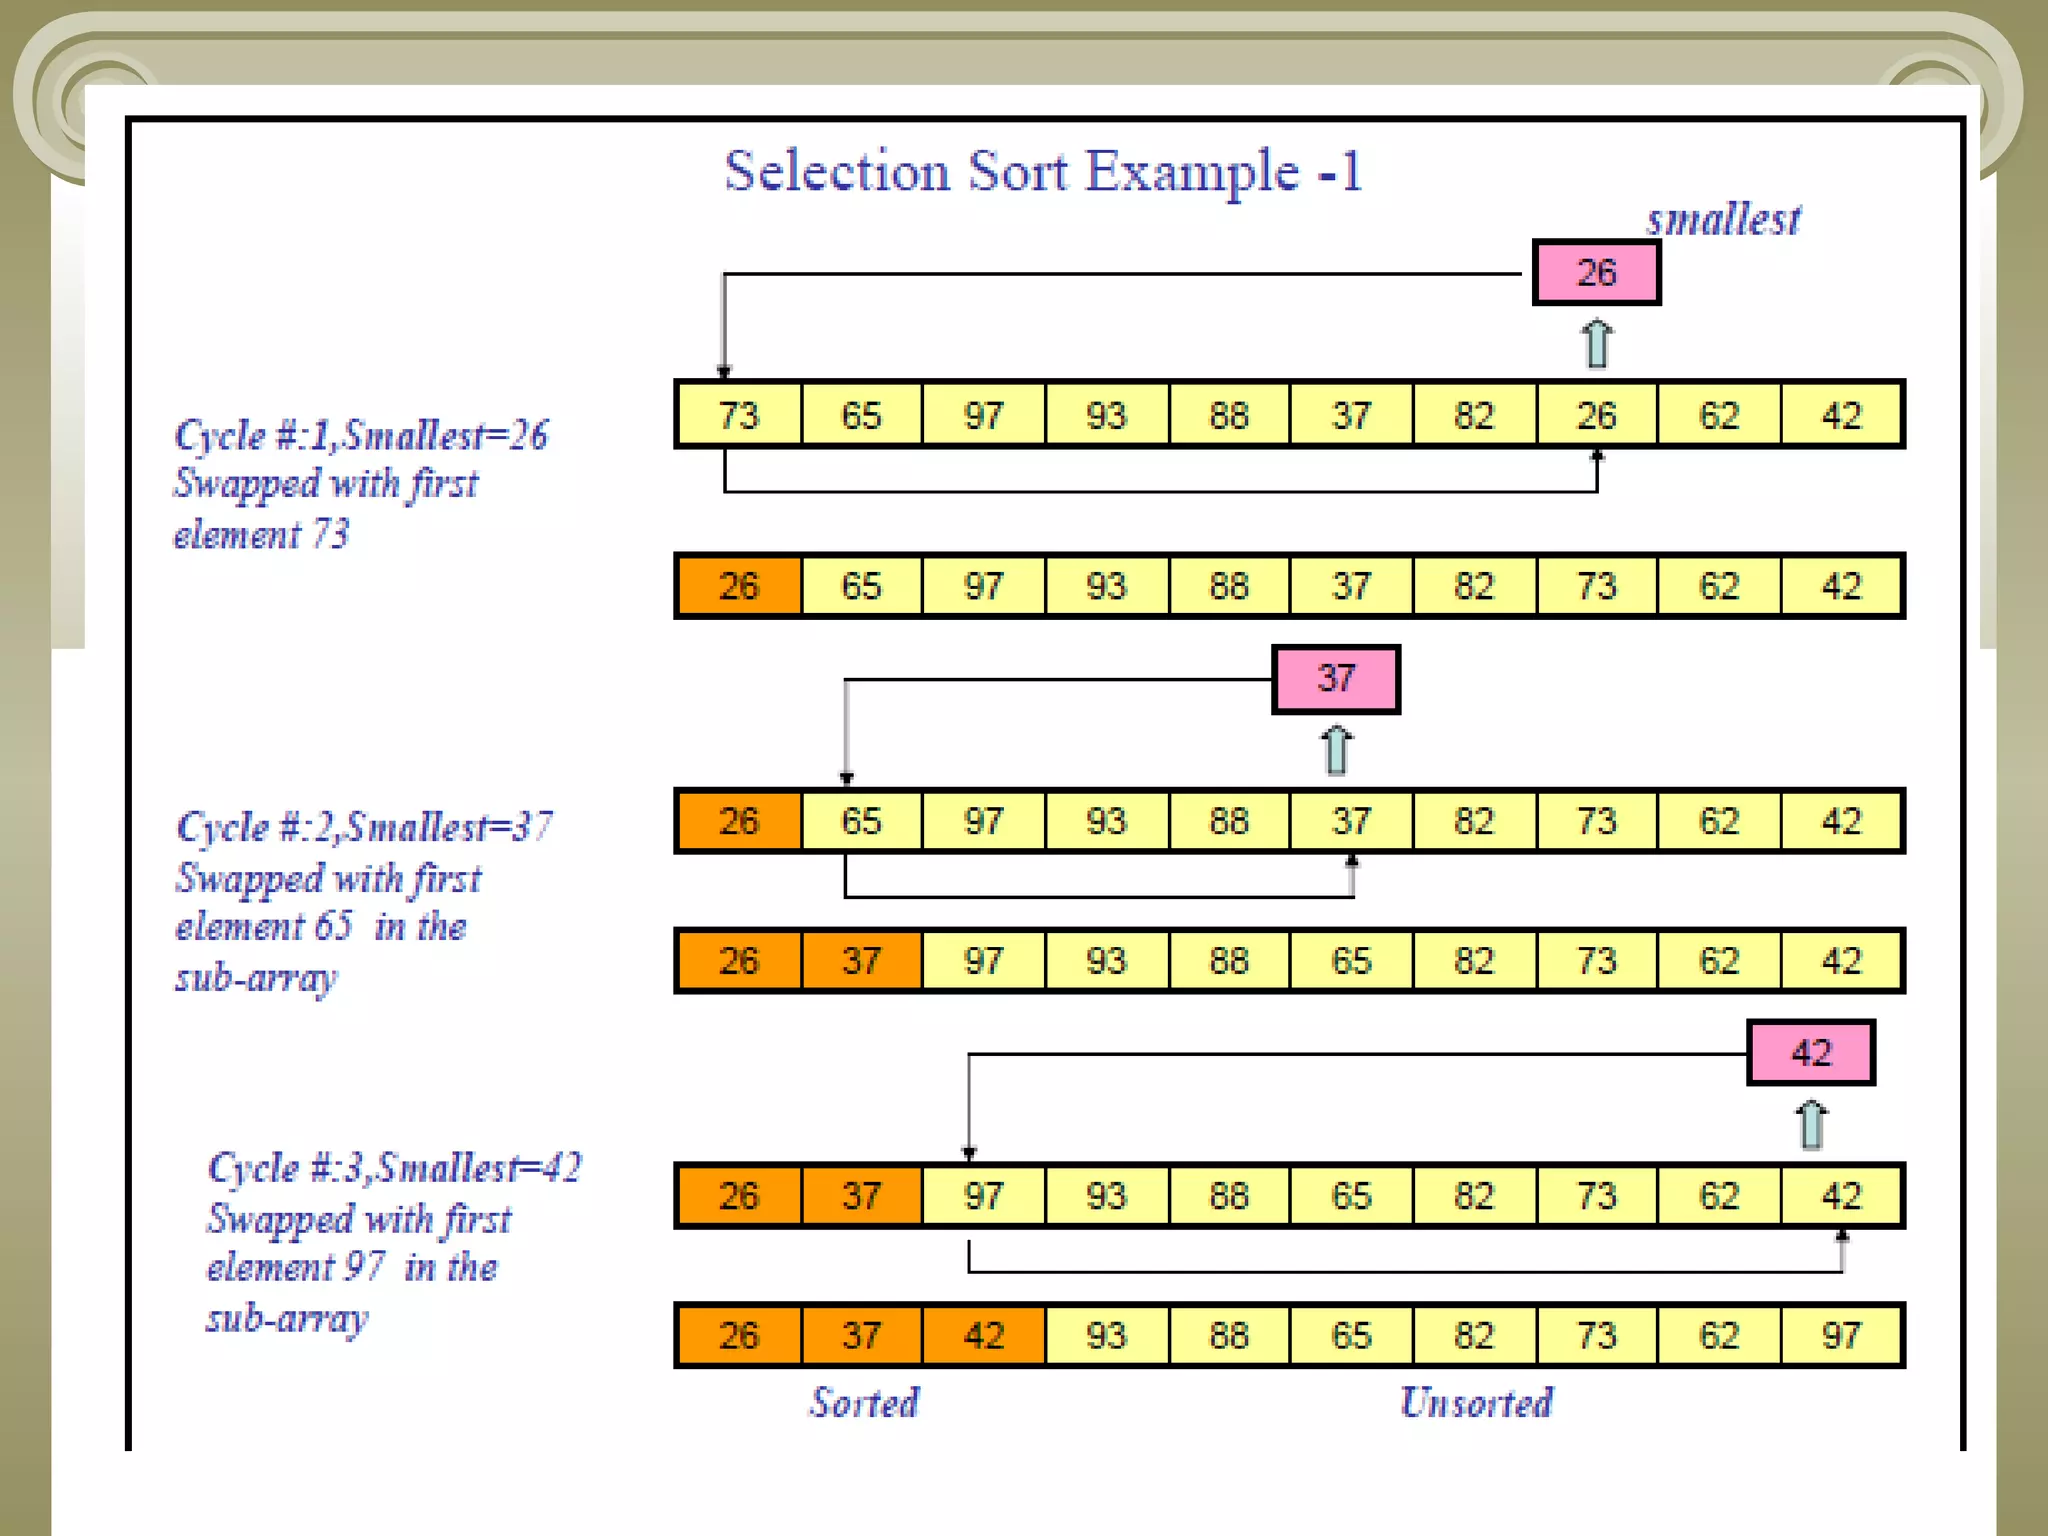Select the pink box containing 42
2048x1536 pixels.
pos(1811,1052)
